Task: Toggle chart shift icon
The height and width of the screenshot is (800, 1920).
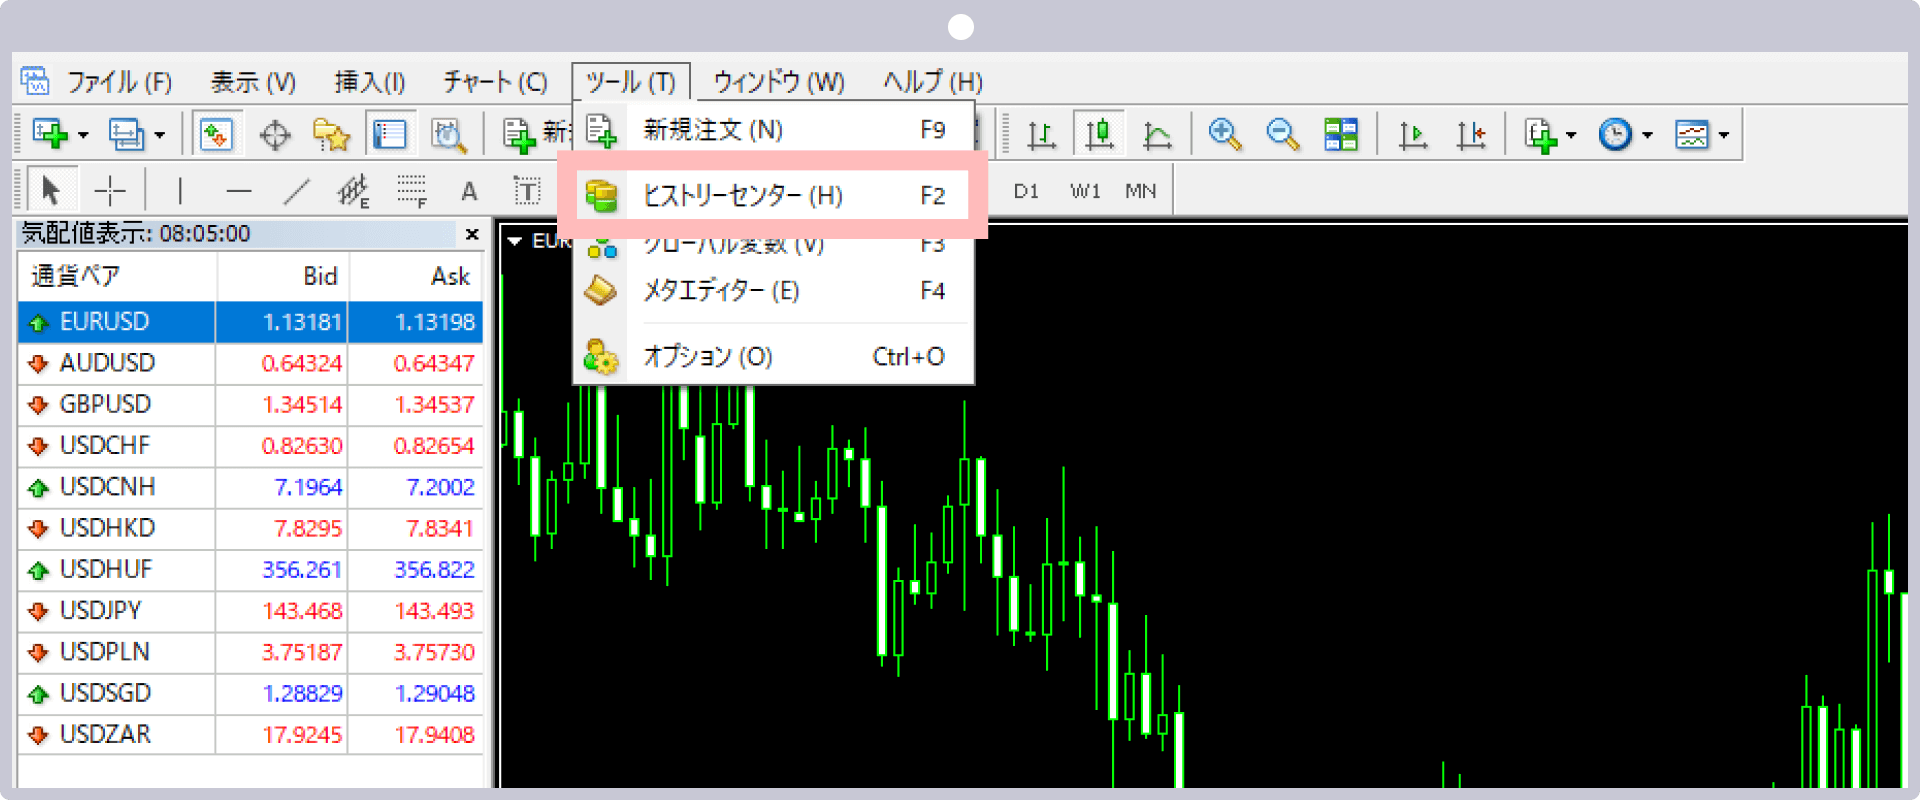Action: point(1471,134)
